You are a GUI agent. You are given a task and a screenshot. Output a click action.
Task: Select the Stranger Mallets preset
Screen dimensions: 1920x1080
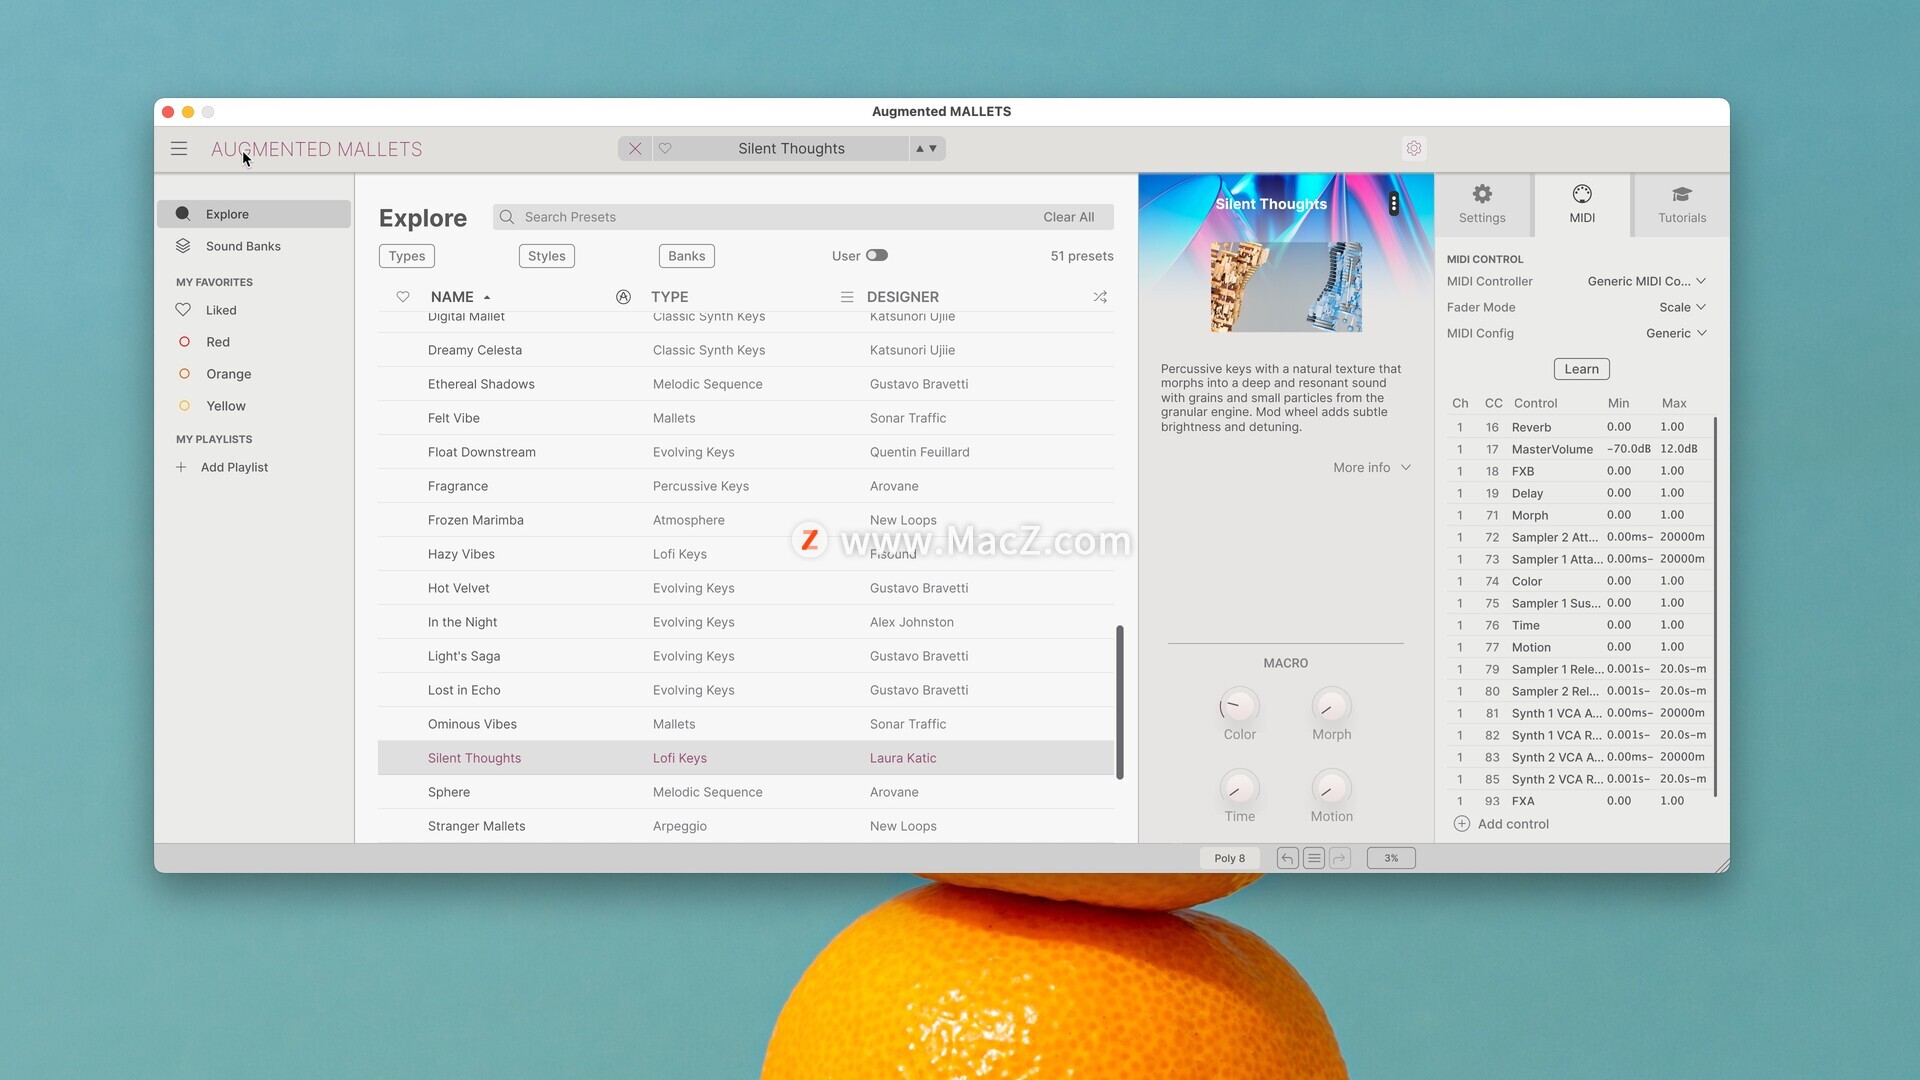[x=746, y=826]
